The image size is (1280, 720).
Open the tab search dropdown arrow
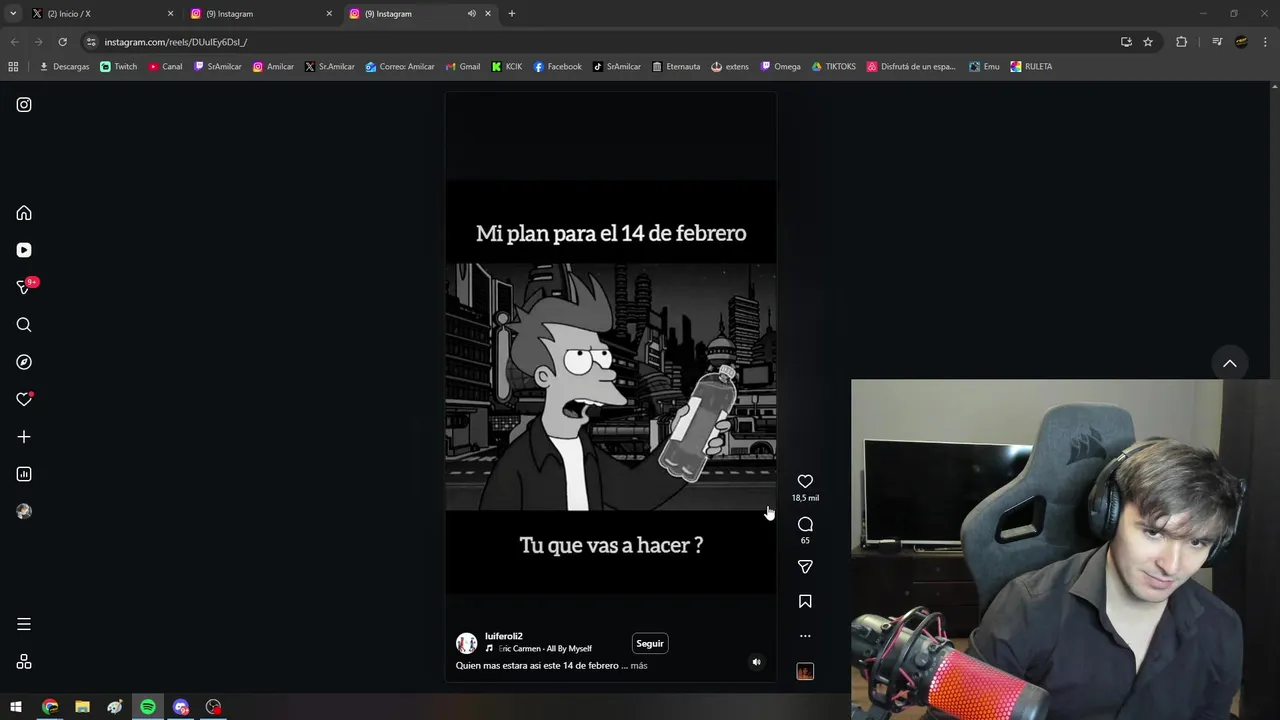pyautogui.click(x=13, y=14)
